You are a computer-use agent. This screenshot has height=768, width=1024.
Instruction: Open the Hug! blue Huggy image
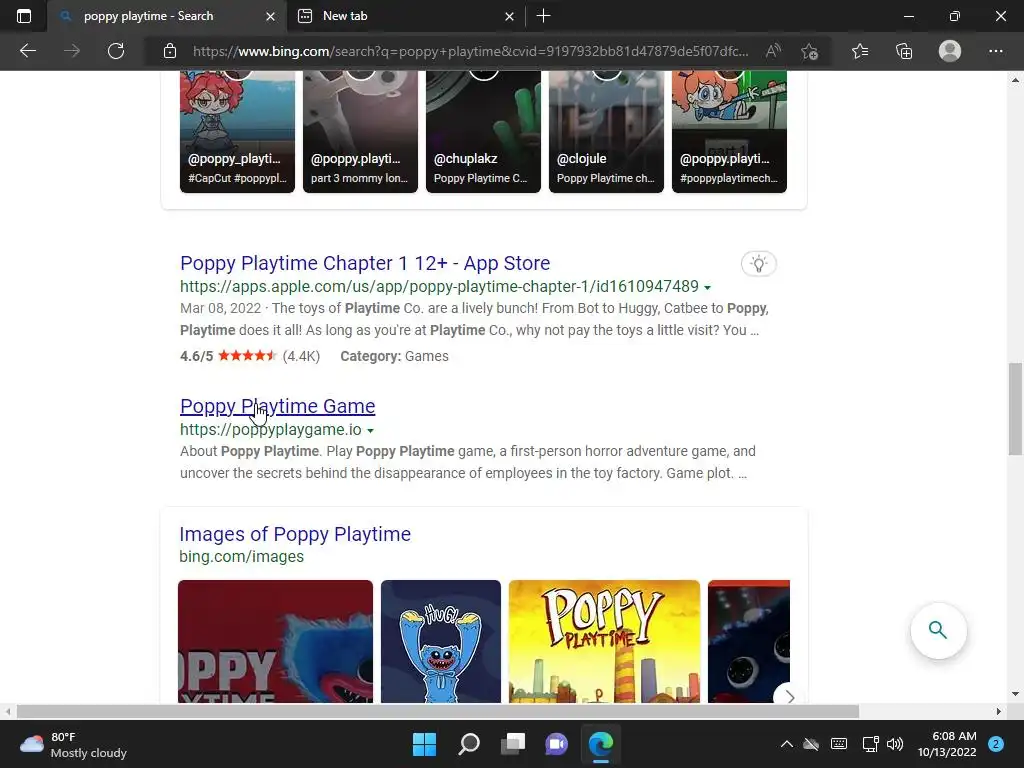(x=441, y=641)
